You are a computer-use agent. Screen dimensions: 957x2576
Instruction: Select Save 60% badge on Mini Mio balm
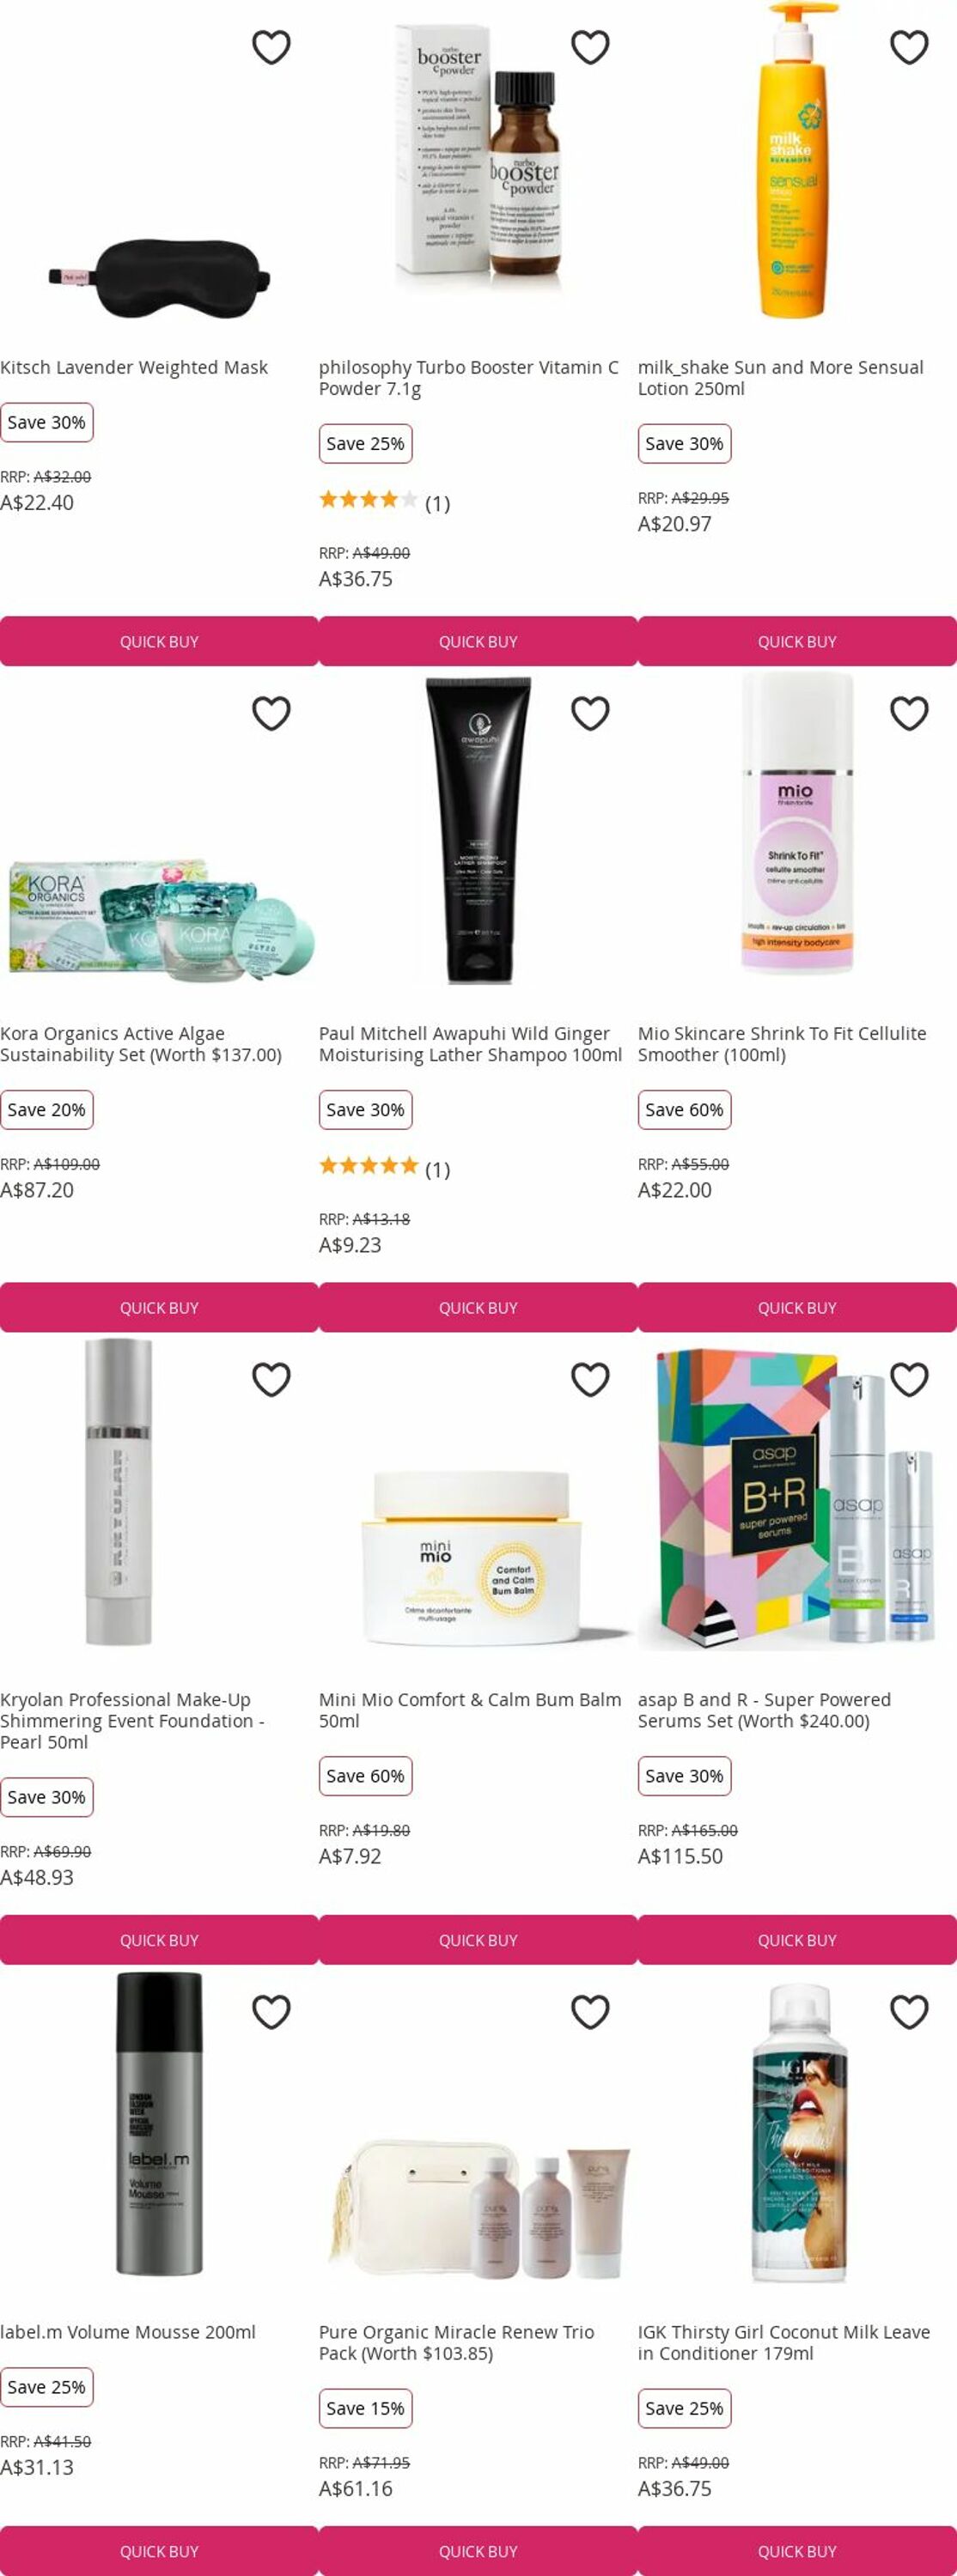[x=365, y=1775]
